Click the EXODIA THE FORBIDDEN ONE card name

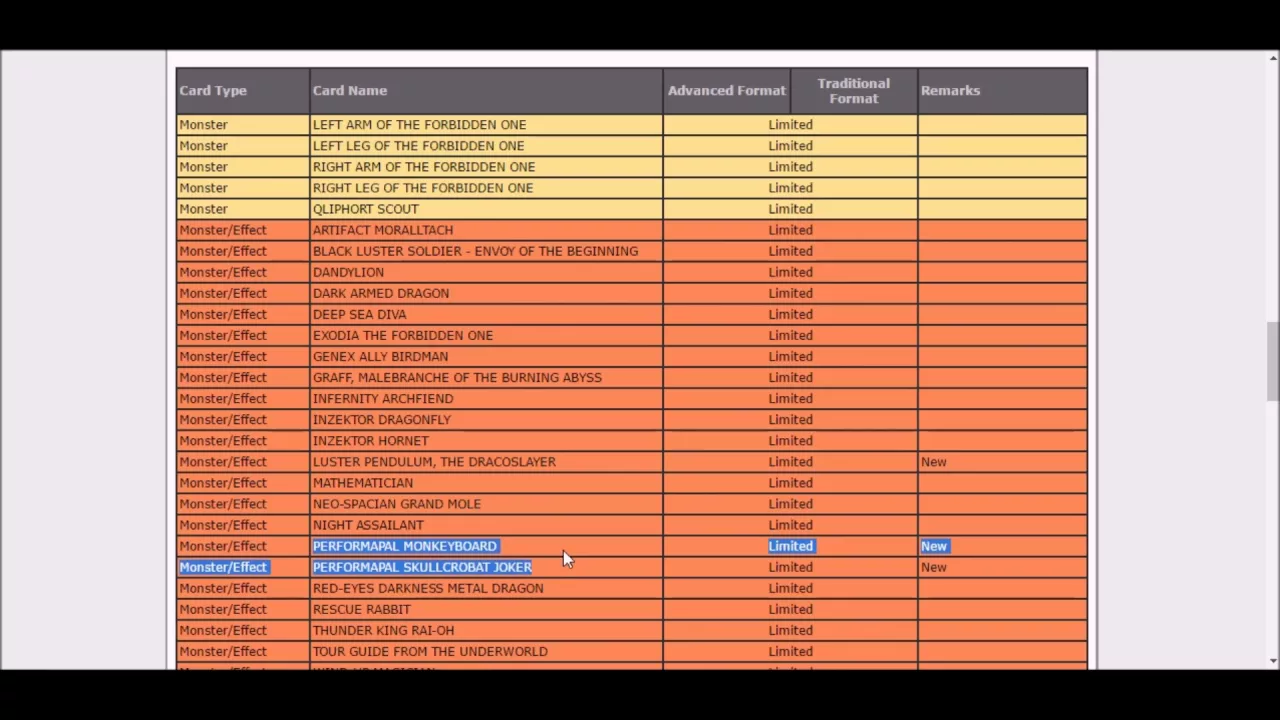tap(403, 335)
